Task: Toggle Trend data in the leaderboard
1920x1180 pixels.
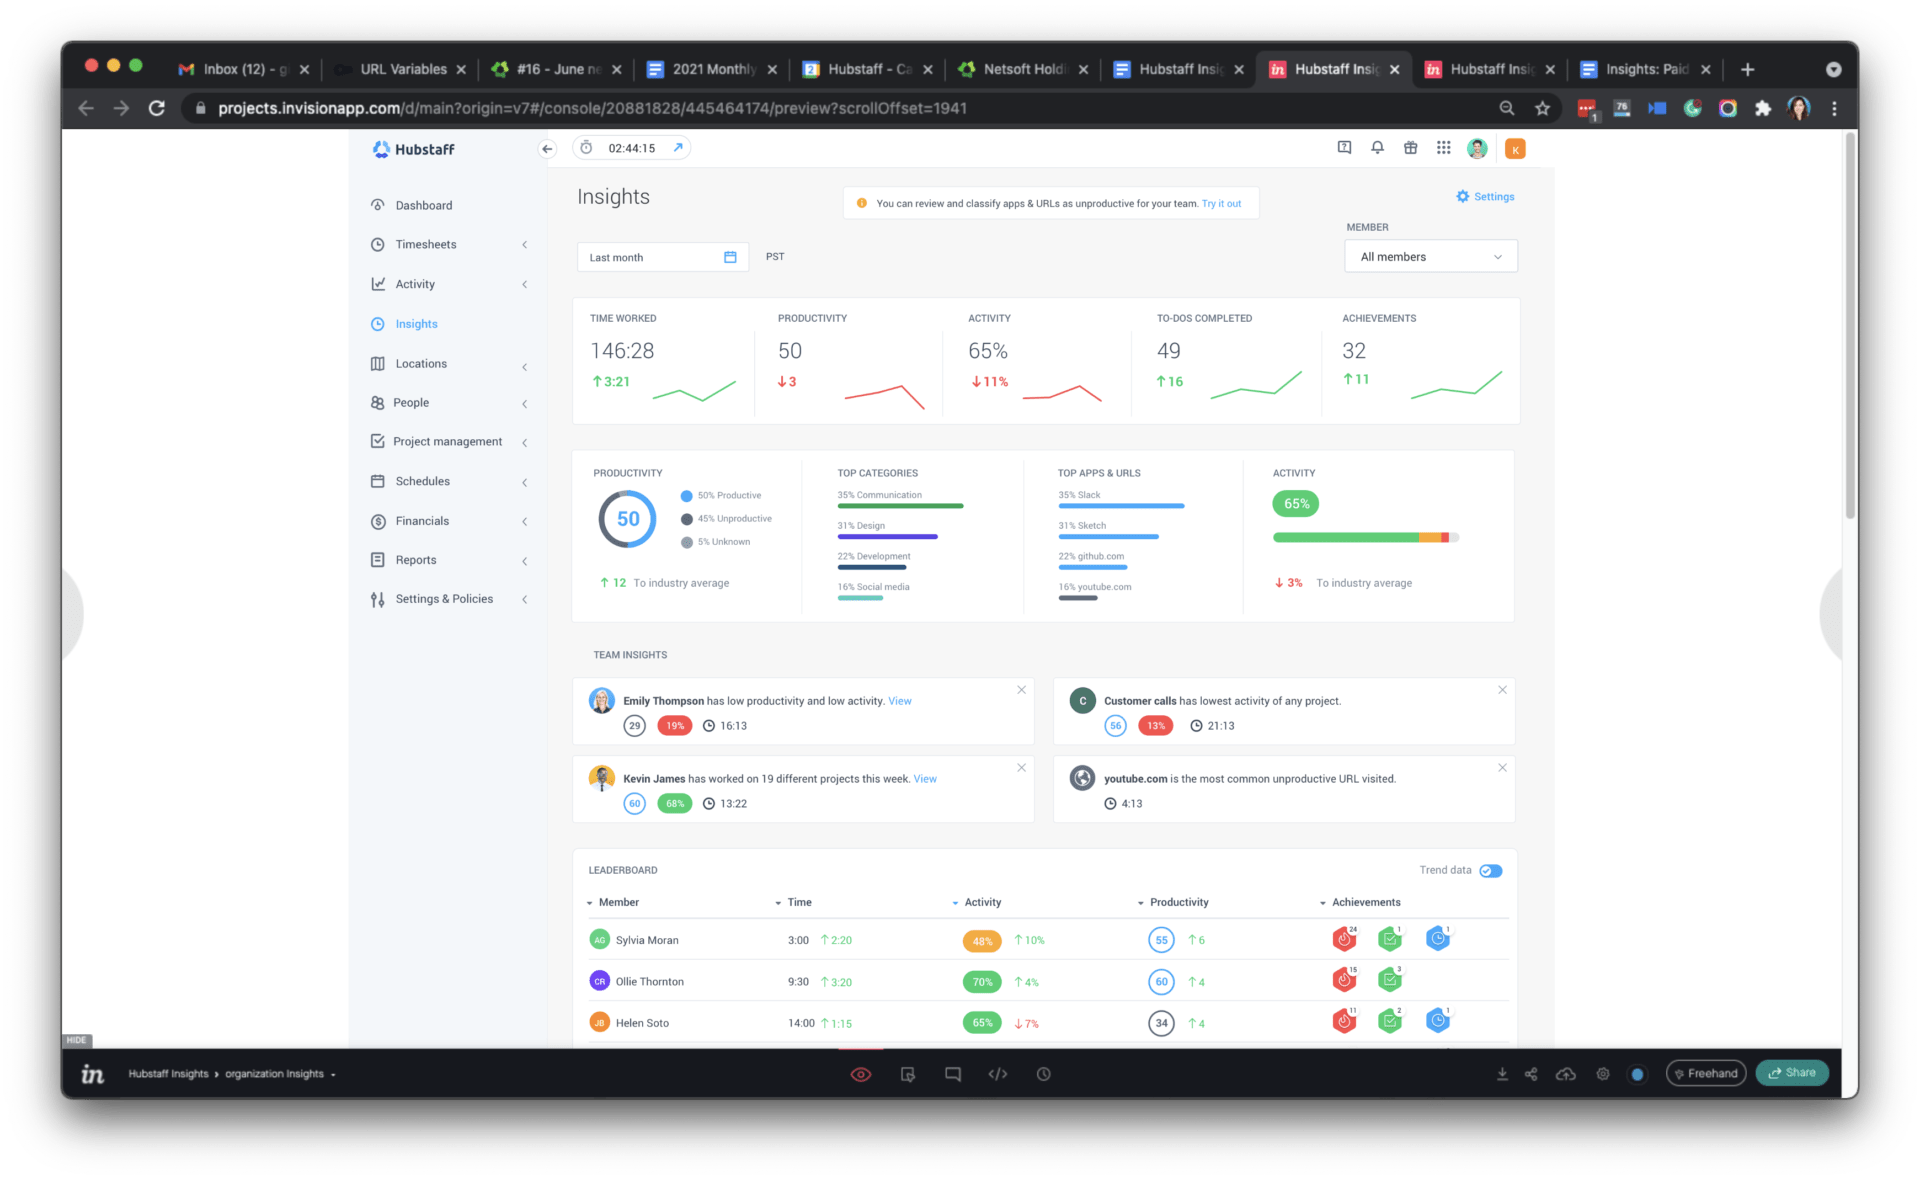Action: click(x=1490, y=870)
